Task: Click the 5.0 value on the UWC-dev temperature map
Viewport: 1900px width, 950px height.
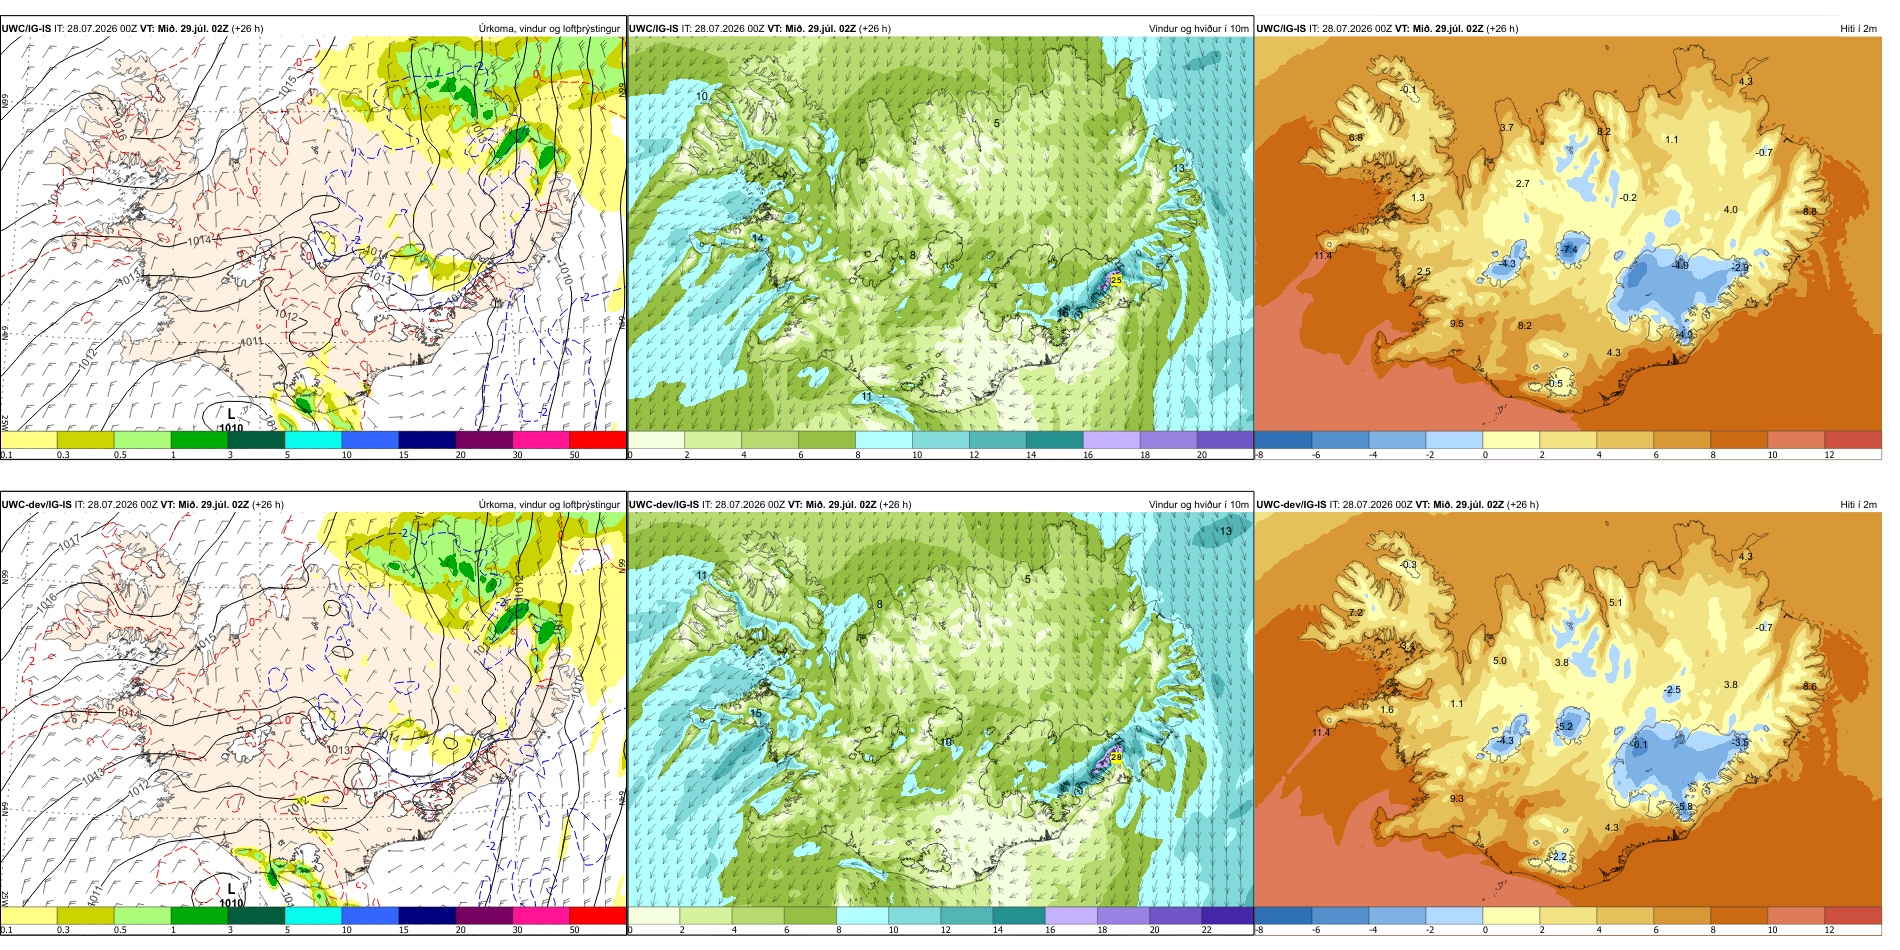Action: click(x=1500, y=661)
